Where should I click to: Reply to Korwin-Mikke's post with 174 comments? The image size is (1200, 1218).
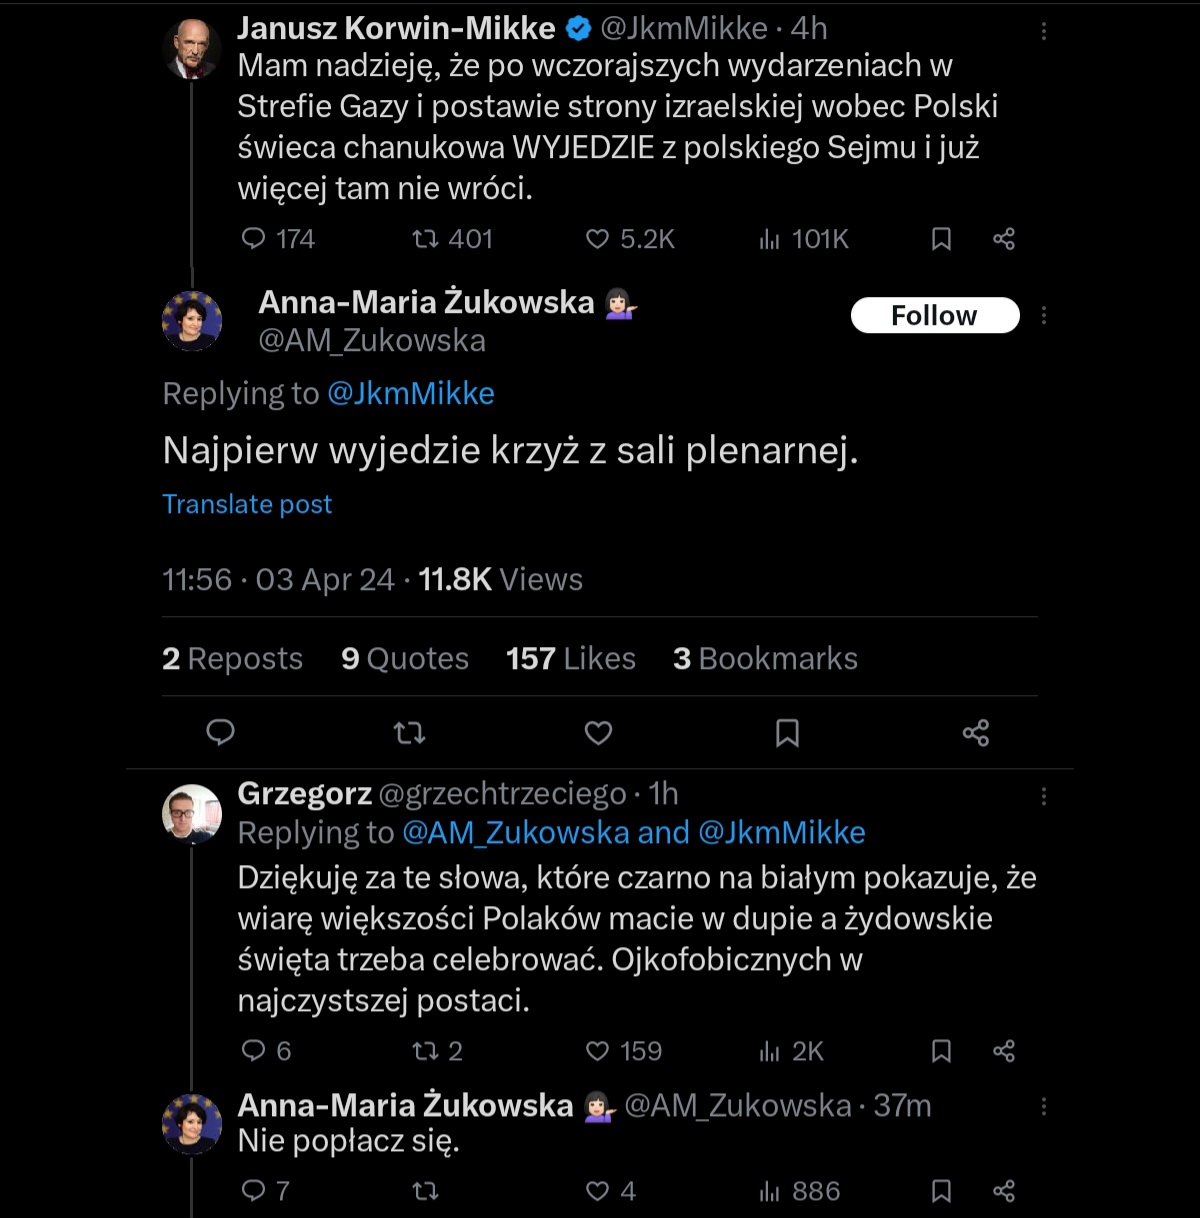point(254,239)
